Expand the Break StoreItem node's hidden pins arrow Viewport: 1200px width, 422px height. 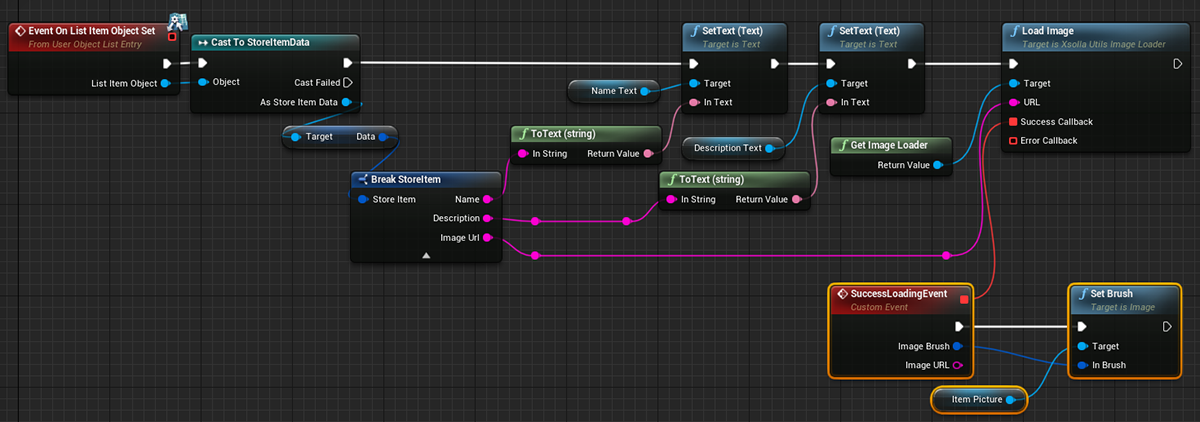pos(426,255)
